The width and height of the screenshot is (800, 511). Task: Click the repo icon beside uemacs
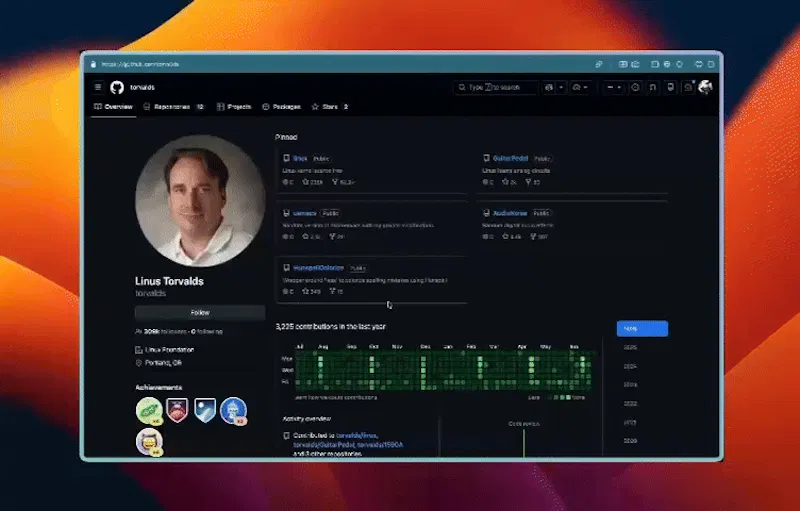point(286,213)
